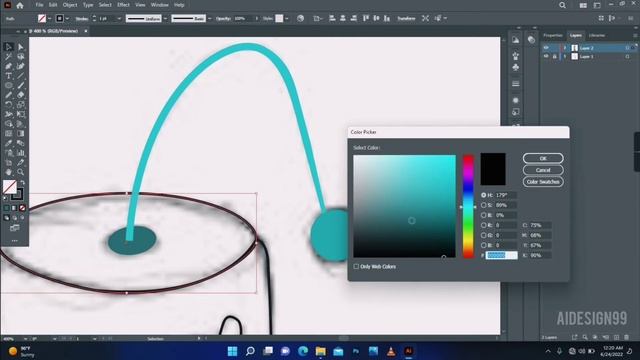Enable Only Web Colors checkbox
Viewport: 640px width, 360px height.
pos(356,267)
